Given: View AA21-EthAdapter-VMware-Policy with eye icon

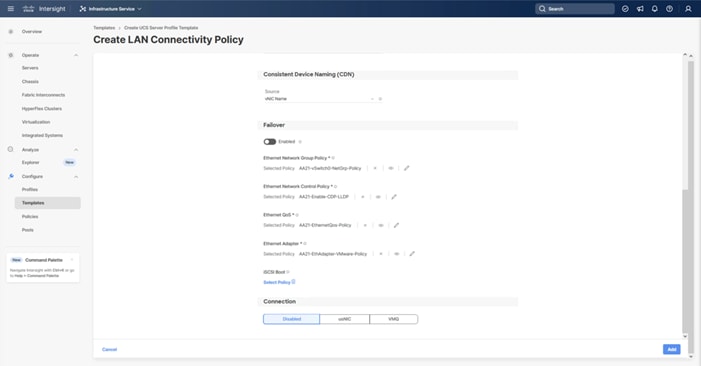Looking at the screenshot, I should click(397, 254).
